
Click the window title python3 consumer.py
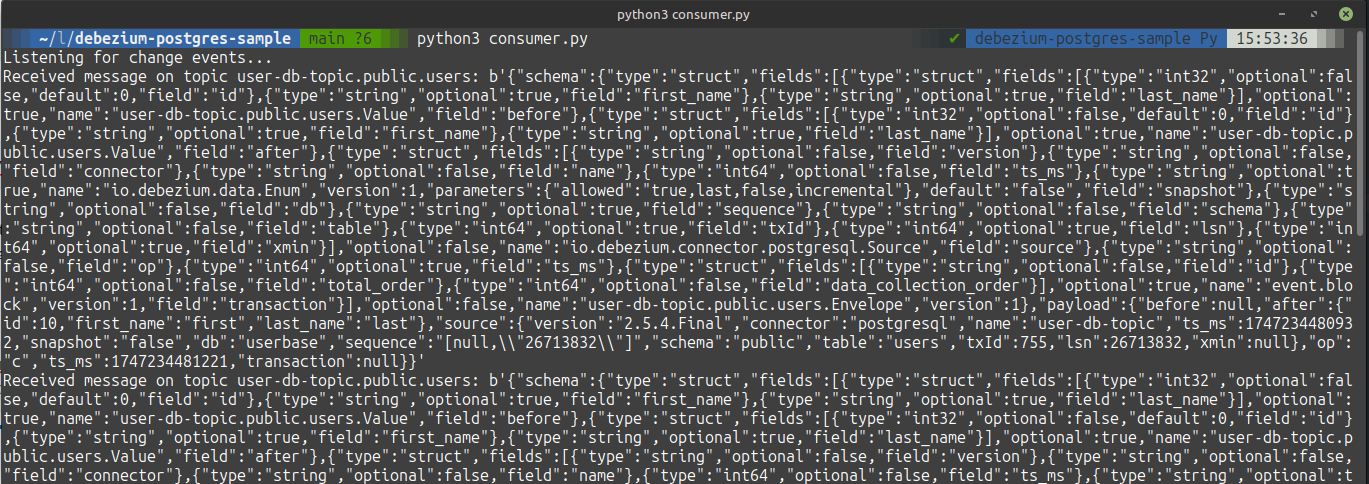pyautogui.click(x=684, y=13)
